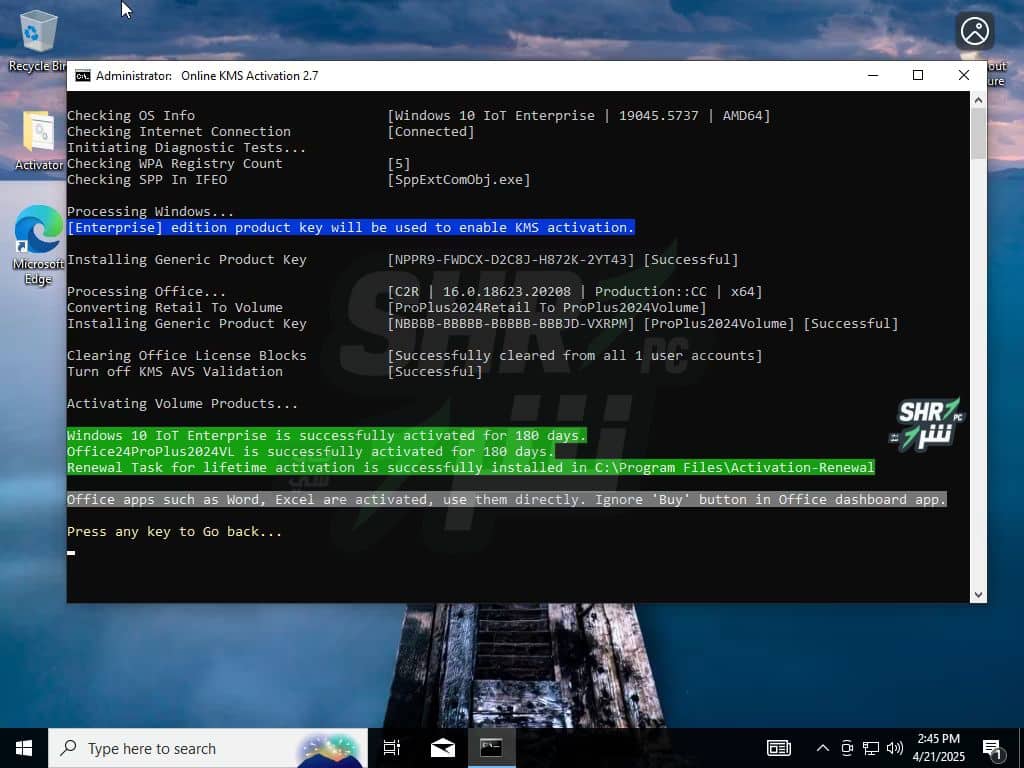Click 'Windows 10 IoT Enterprise is successfully activated' line

point(327,436)
